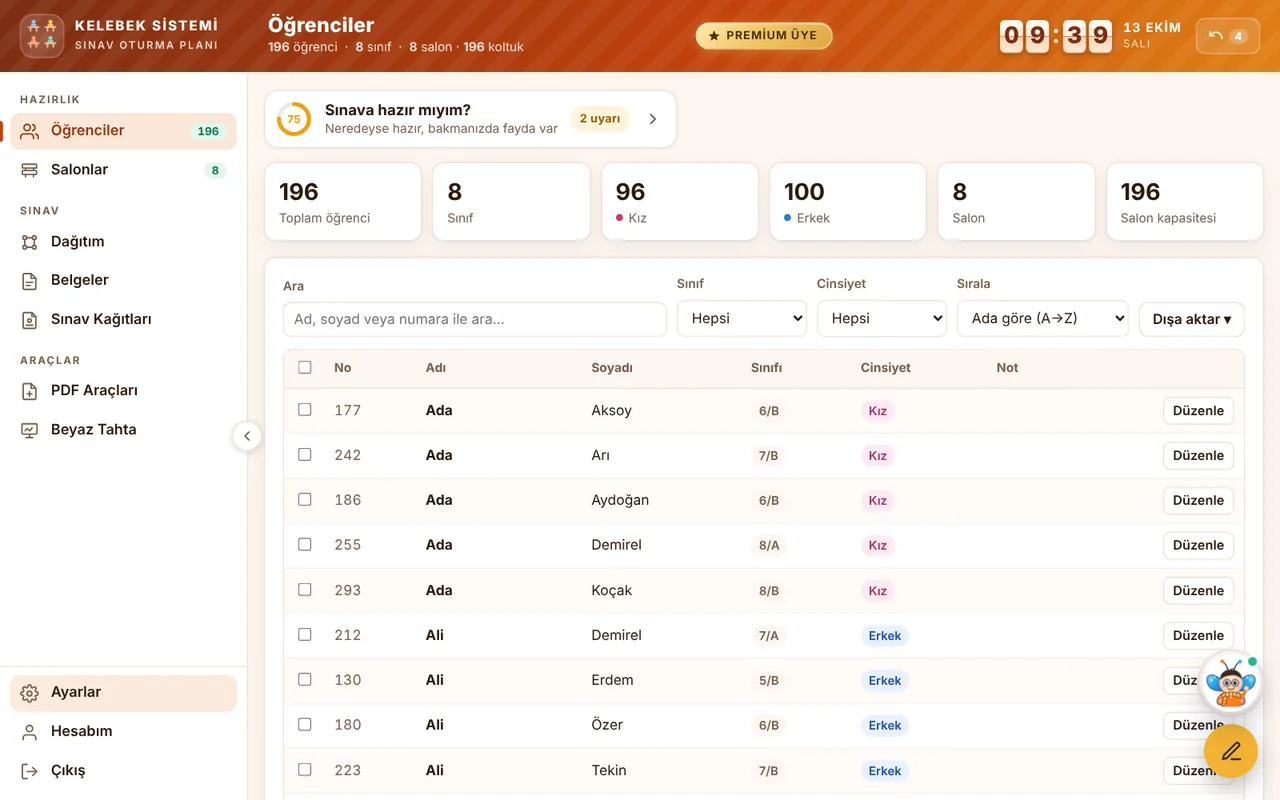Click the No column header
This screenshot has height=800, width=1280.
[x=343, y=368]
